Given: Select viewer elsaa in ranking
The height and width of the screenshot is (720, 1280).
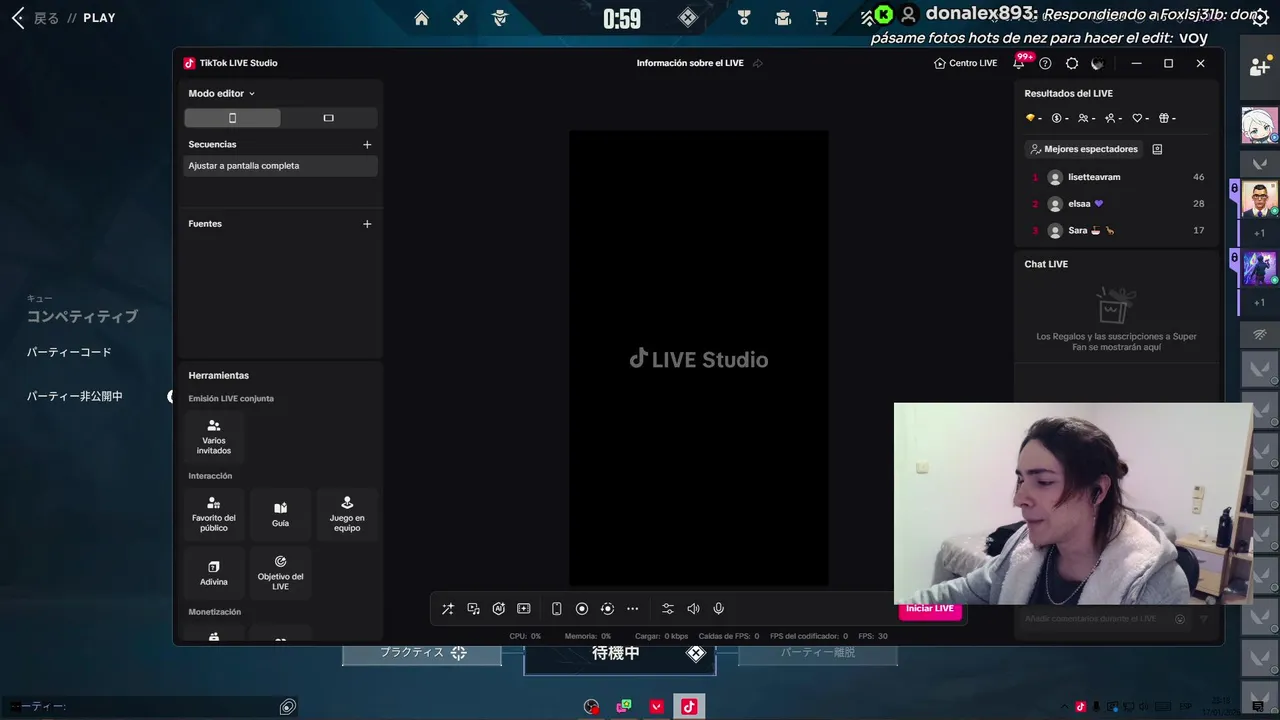Looking at the screenshot, I should (x=1118, y=204).
